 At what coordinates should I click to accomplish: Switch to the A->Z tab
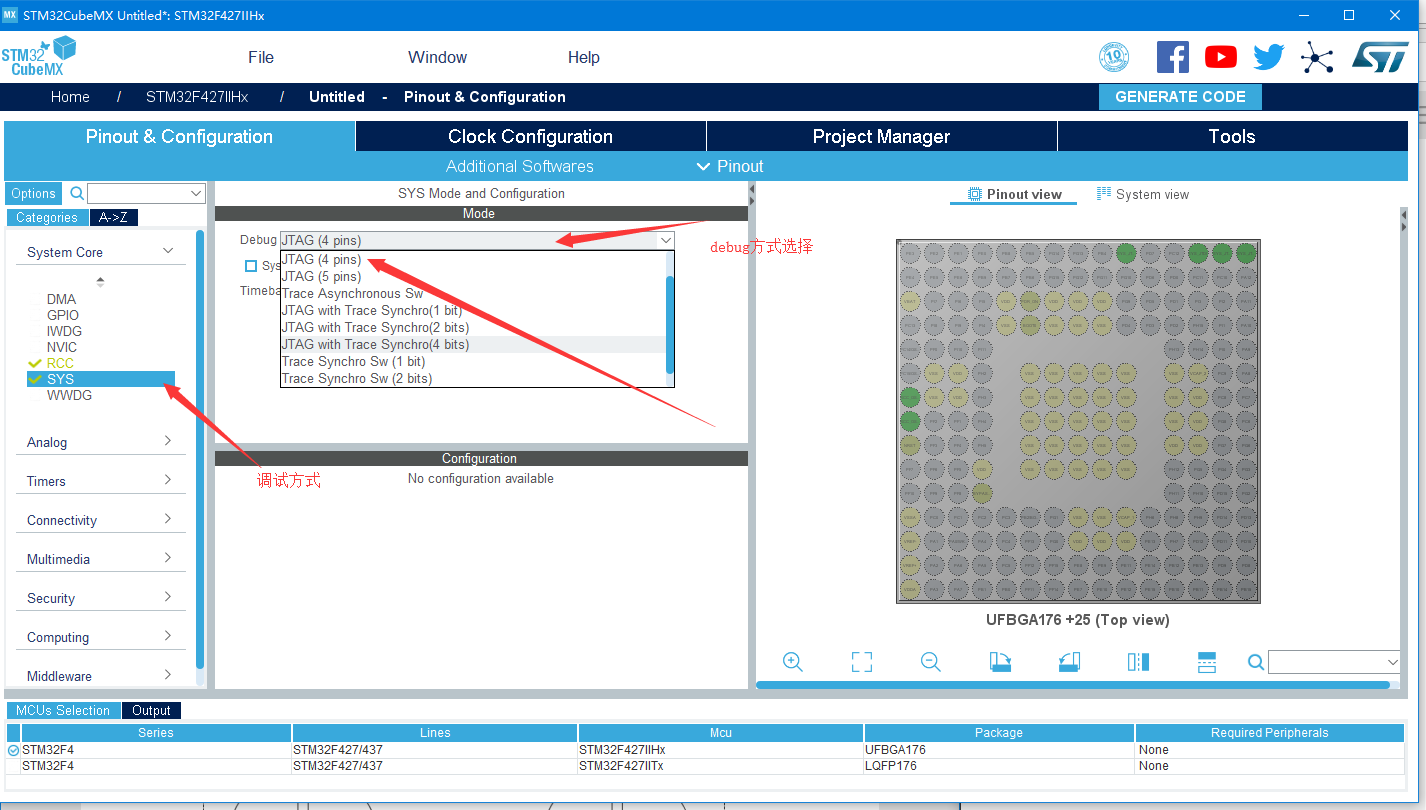(x=114, y=217)
